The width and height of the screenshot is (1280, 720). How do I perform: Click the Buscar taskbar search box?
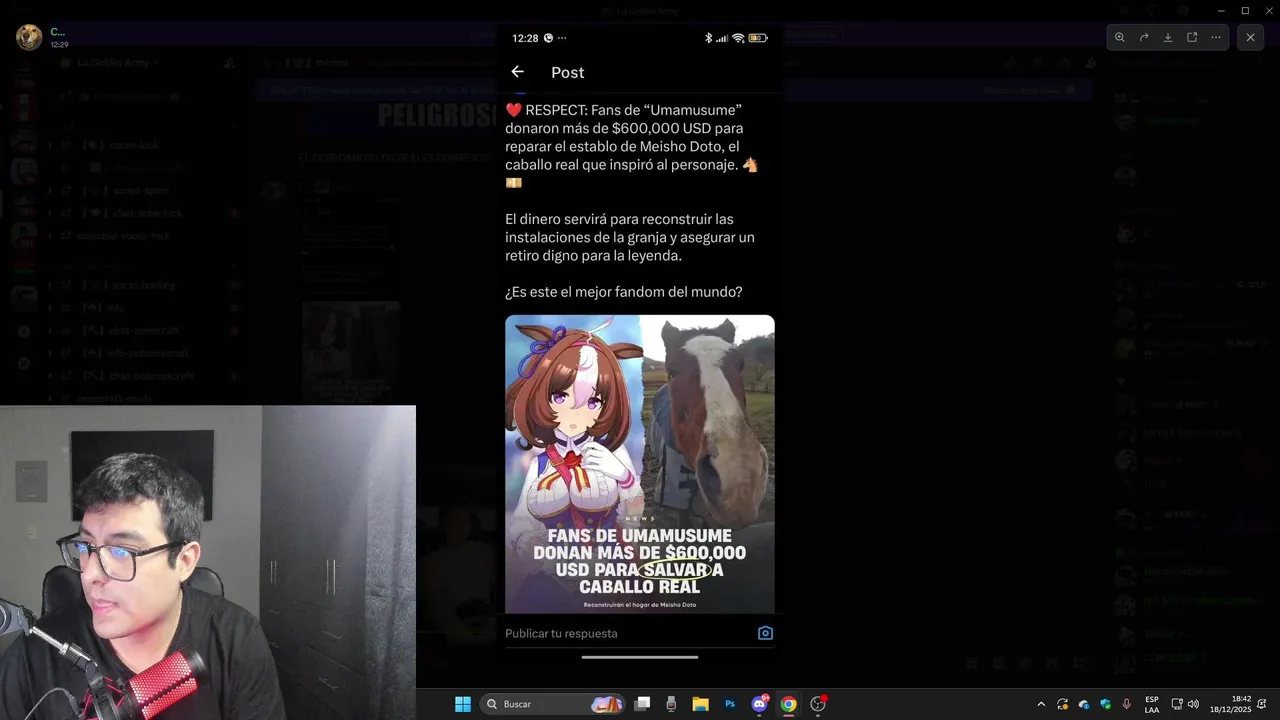(x=553, y=704)
